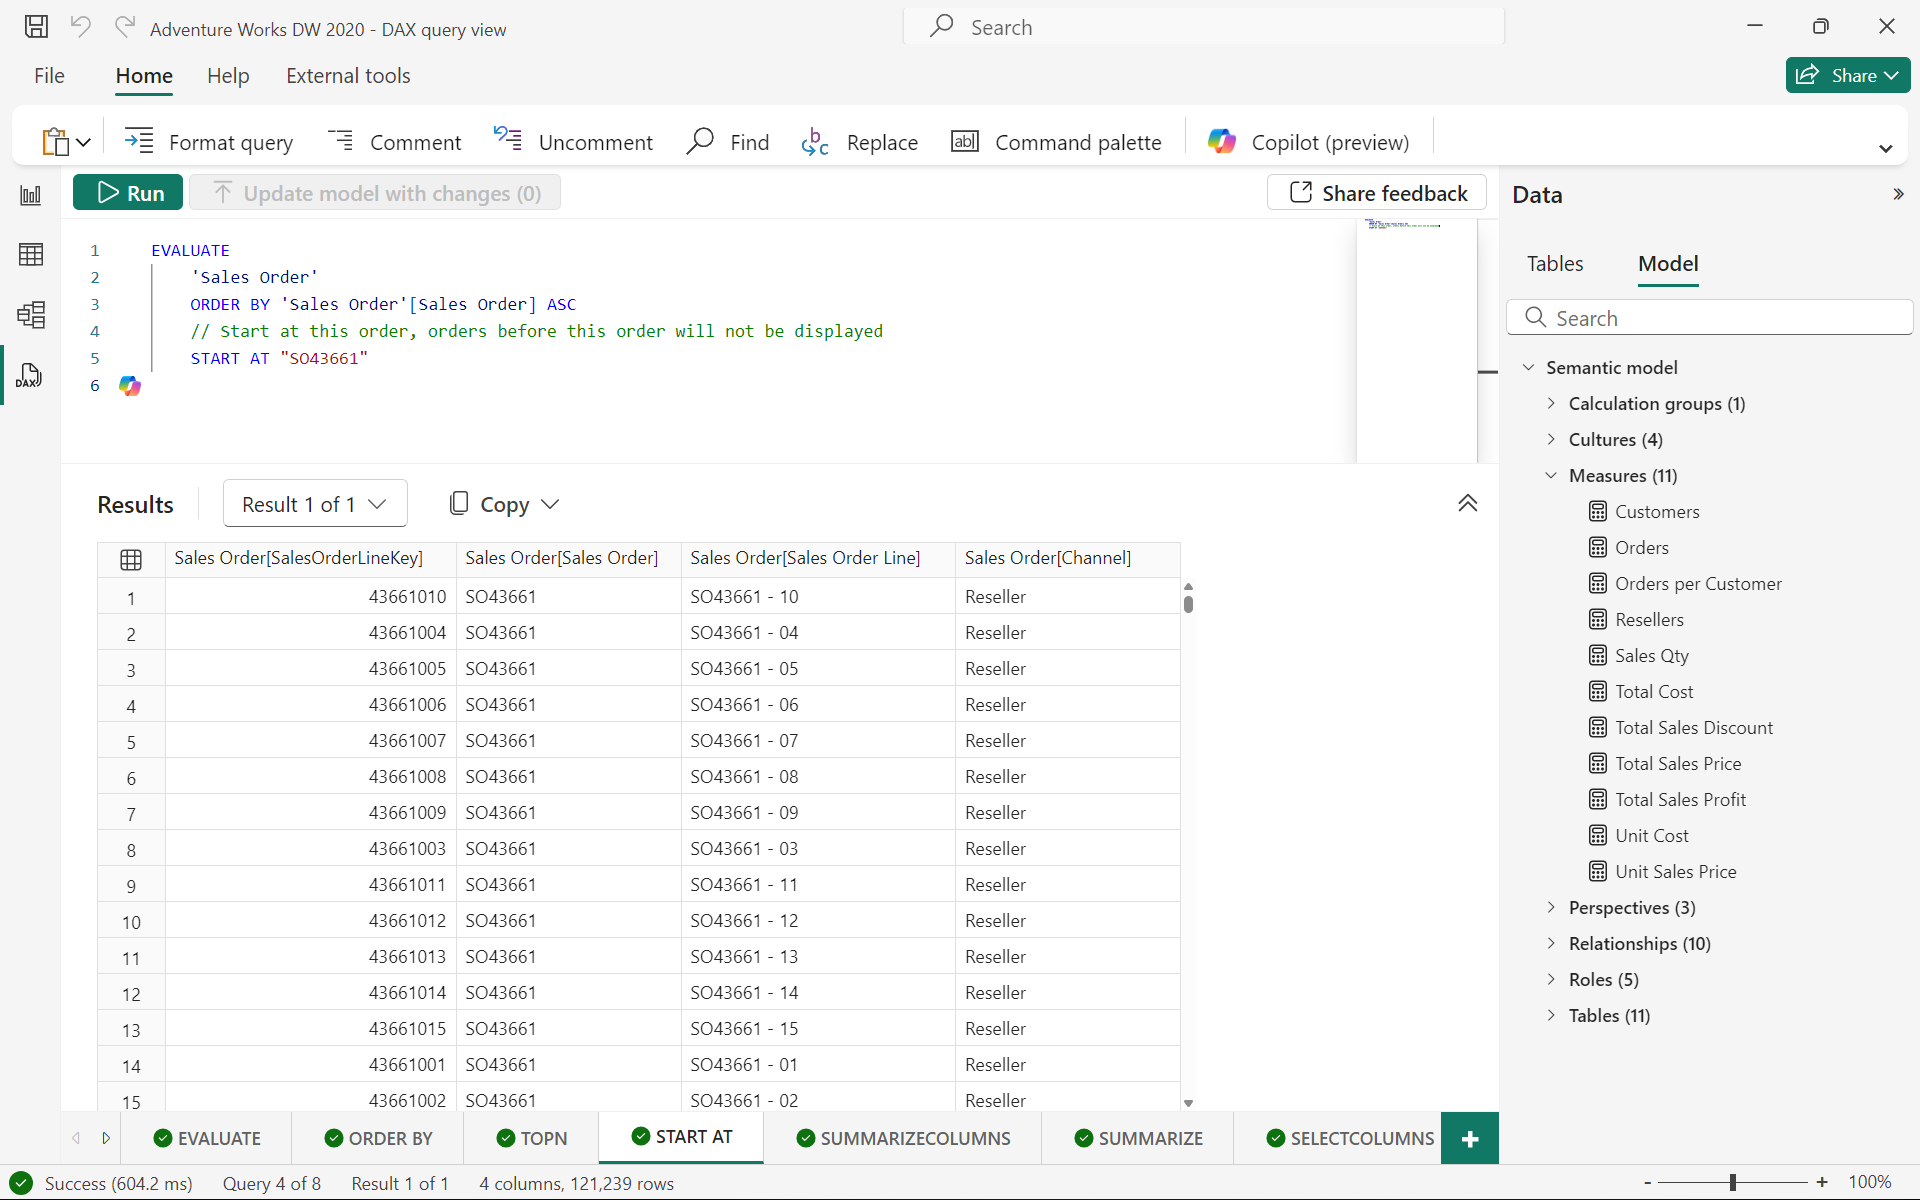Image resolution: width=1920 pixels, height=1200 pixels.
Task: Click Share feedback button
Action: click(1377, 192)
